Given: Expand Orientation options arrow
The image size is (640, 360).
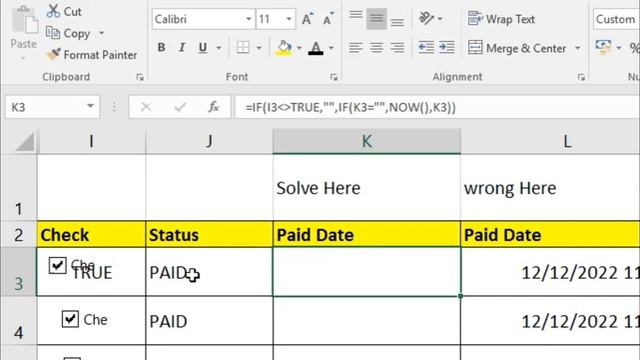Looking at the screenshot, I should (x=440, y=19).
